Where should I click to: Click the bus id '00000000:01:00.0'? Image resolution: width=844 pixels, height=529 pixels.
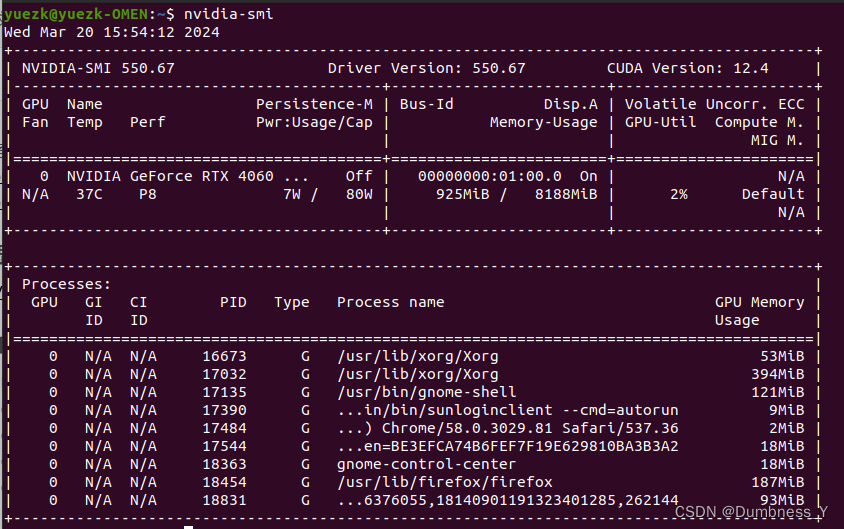[489, 176]
